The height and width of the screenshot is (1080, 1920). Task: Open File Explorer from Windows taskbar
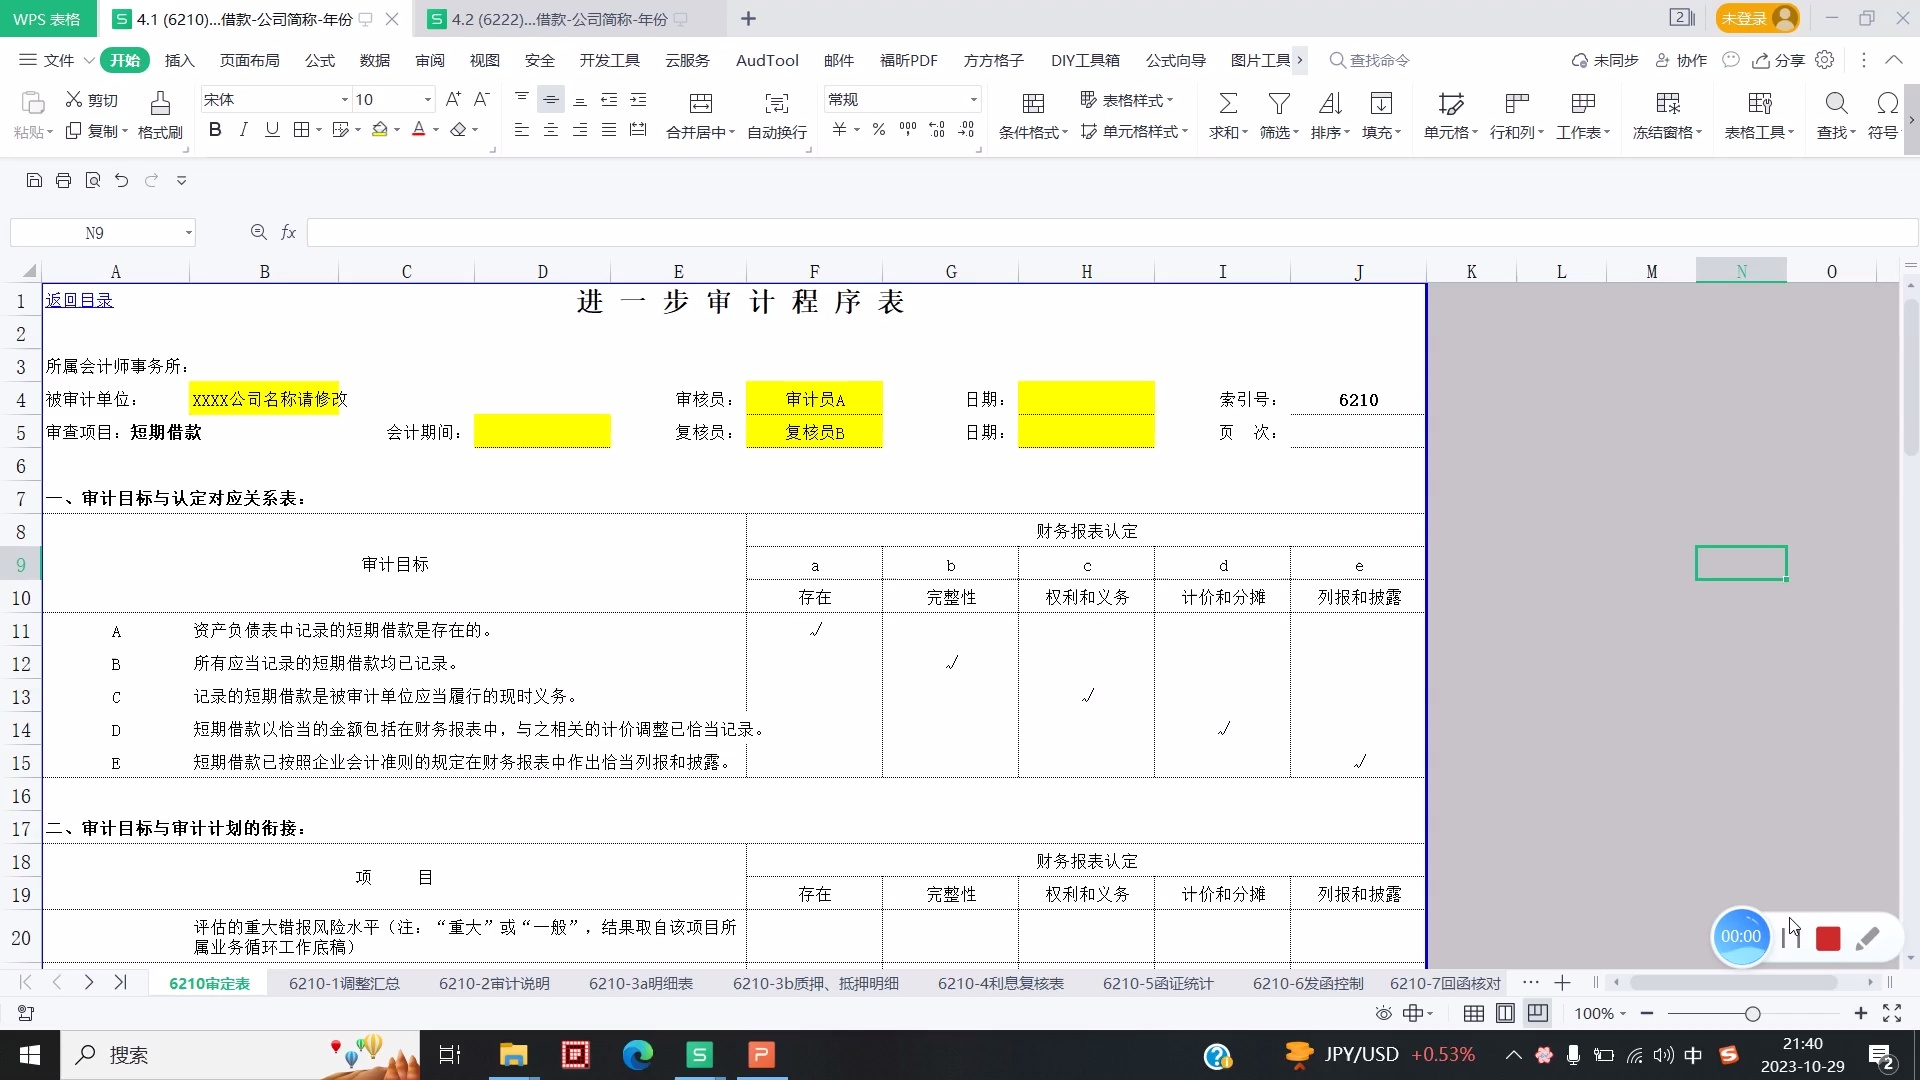click(514, 1055)
